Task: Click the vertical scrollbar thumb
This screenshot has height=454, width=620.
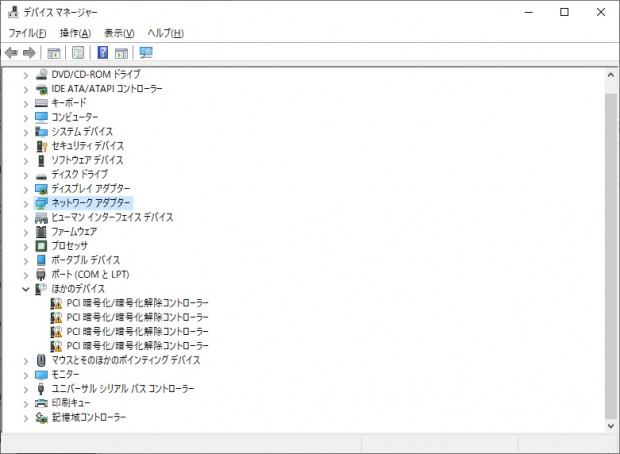Action: (611, 256)
